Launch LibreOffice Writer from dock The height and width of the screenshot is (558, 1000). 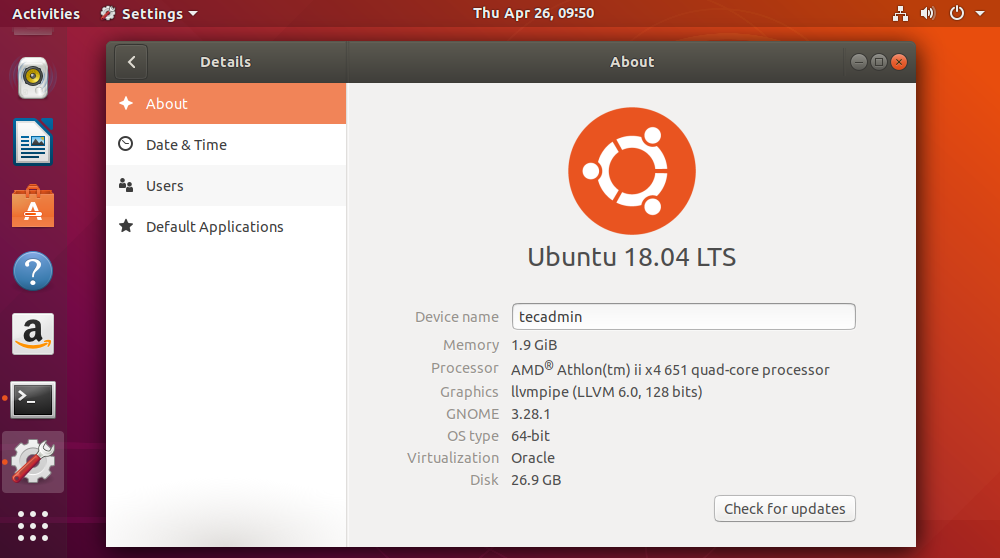tap(33, 142)
